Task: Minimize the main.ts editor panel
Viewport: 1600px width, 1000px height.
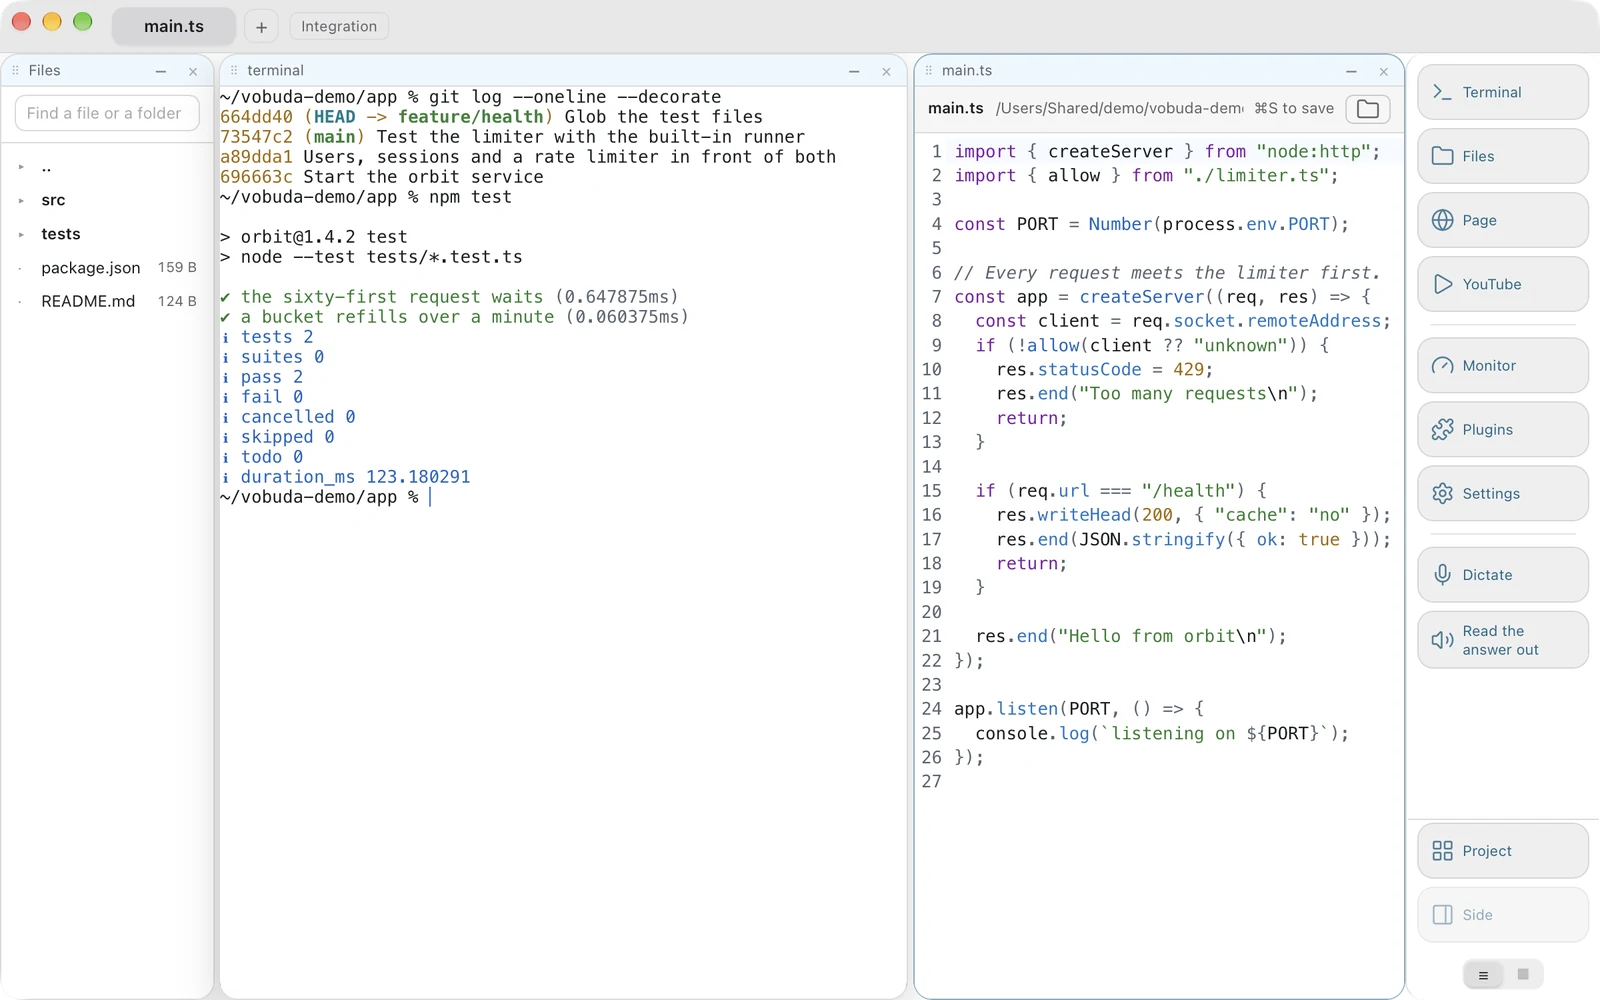Action: 1351,71
